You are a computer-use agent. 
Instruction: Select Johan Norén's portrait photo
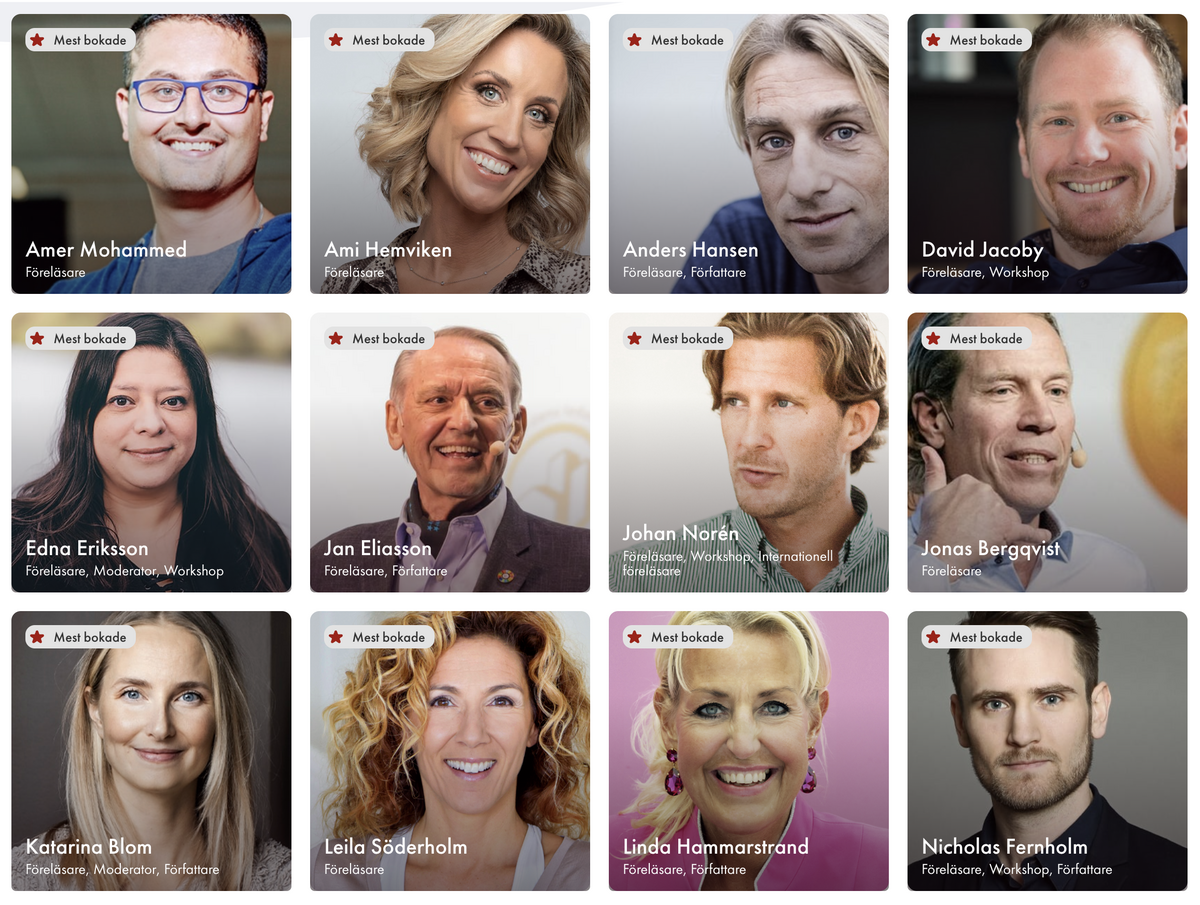pos(749,452)
